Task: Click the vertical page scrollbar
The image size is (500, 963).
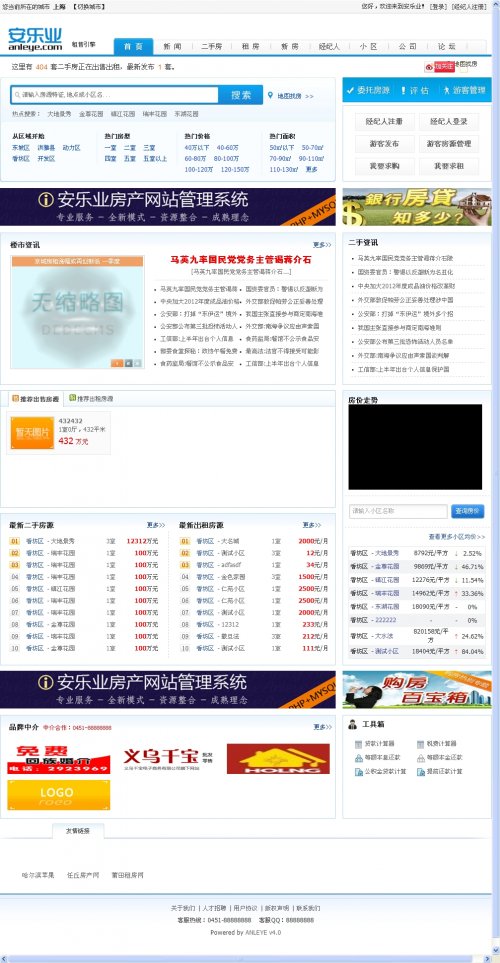Action: (x=496, y=479)
